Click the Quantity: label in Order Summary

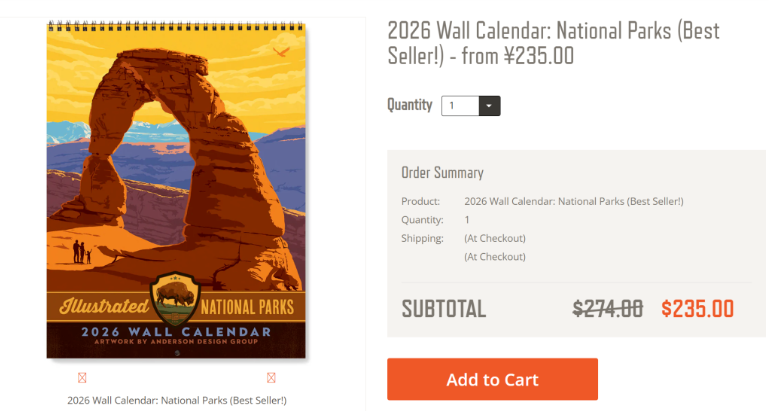tap(422, 220)
